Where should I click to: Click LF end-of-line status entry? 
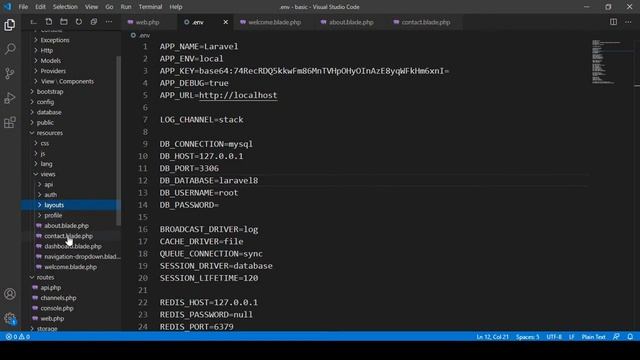[x=571, y=337]
